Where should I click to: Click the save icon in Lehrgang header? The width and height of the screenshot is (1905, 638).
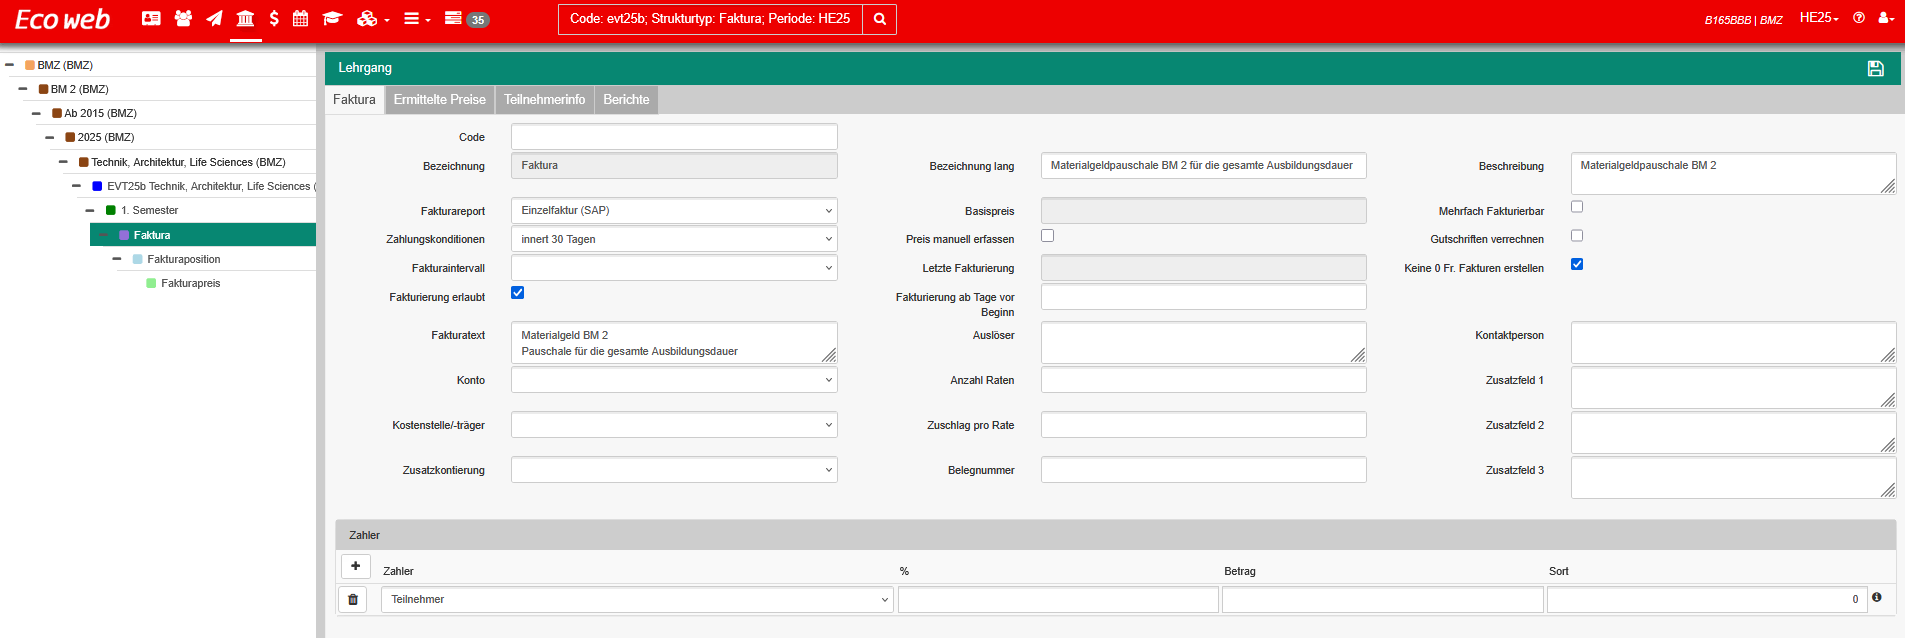[1875, 68]
